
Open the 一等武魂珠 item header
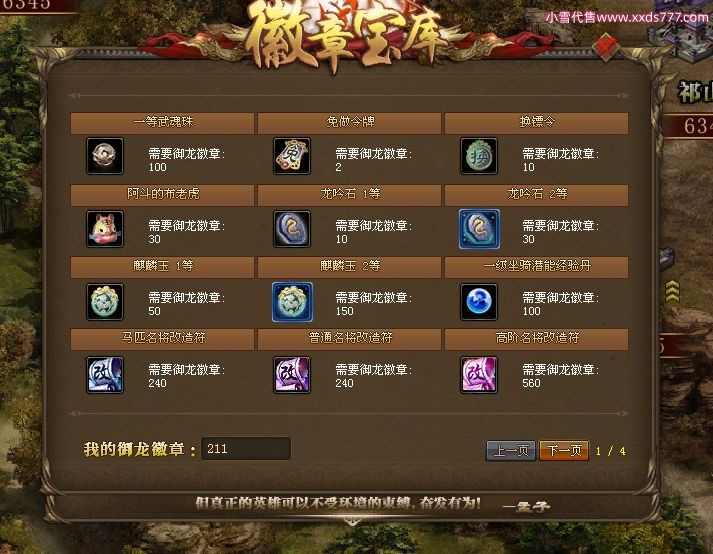162,122
